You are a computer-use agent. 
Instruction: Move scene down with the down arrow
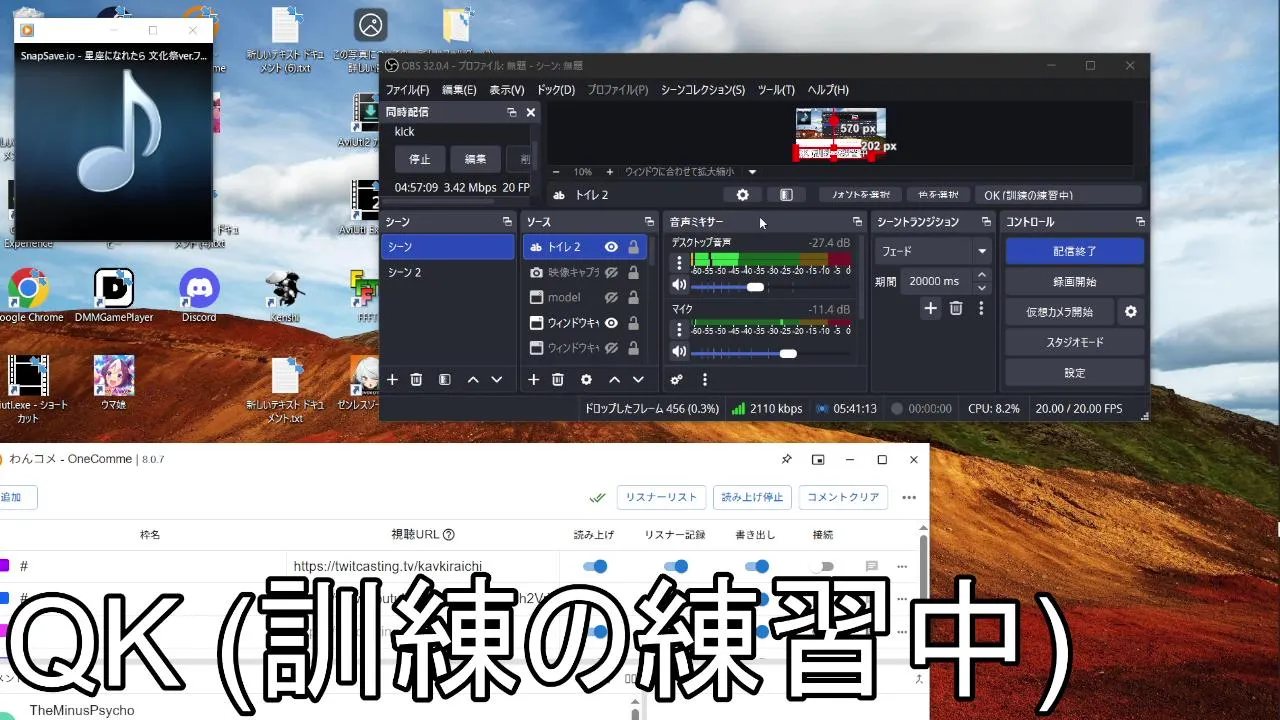tap(497, 380)
